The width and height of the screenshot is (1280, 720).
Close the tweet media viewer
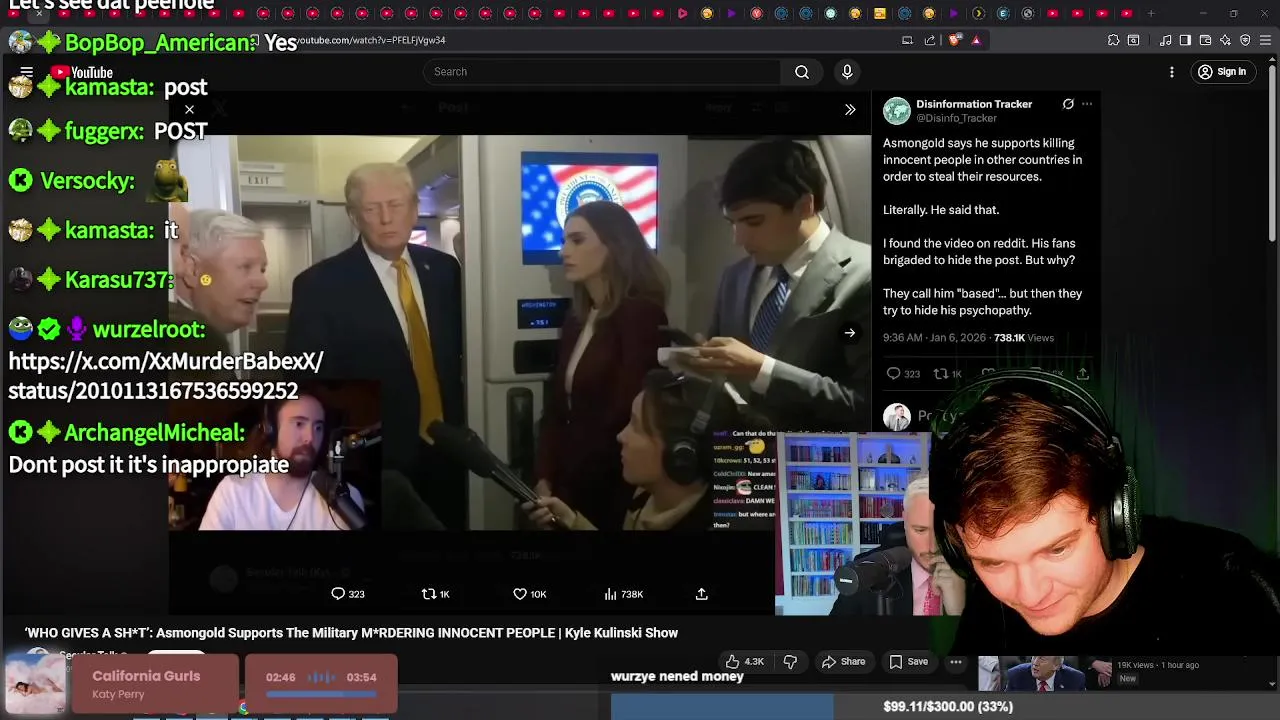tap(189, 110)
